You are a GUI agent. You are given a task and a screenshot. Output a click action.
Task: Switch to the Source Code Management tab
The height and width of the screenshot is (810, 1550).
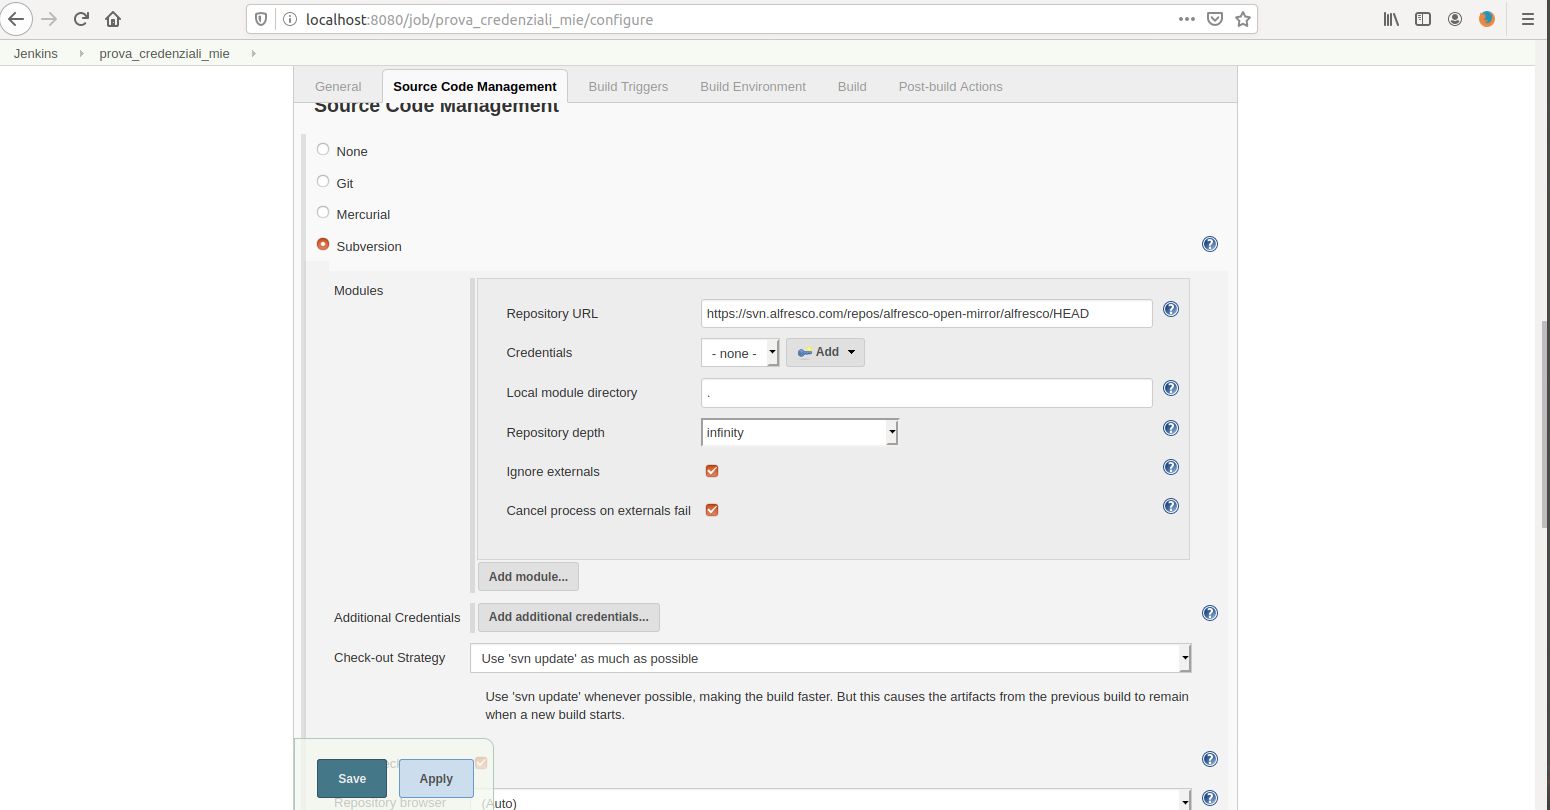coord(475,87)
